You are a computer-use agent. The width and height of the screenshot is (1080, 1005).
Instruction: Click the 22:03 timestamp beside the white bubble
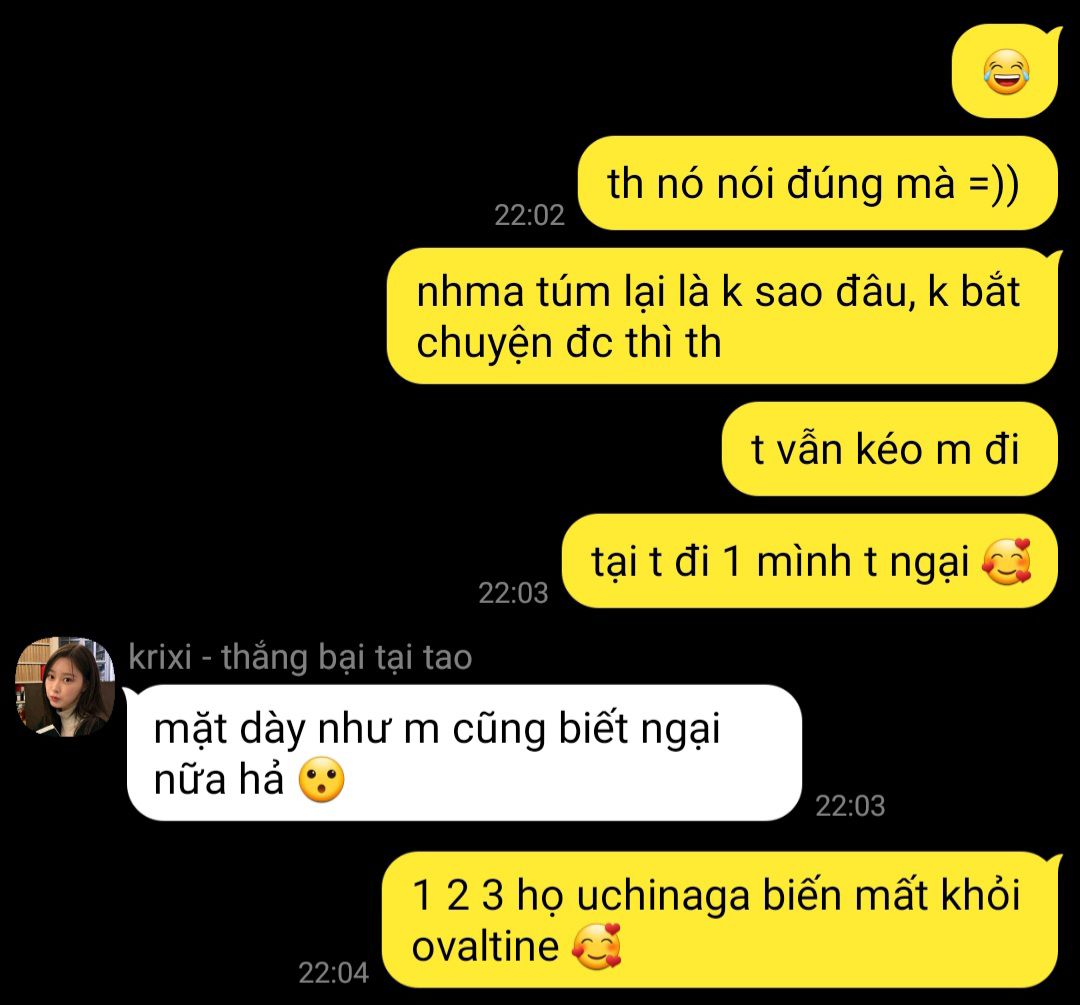850,806
